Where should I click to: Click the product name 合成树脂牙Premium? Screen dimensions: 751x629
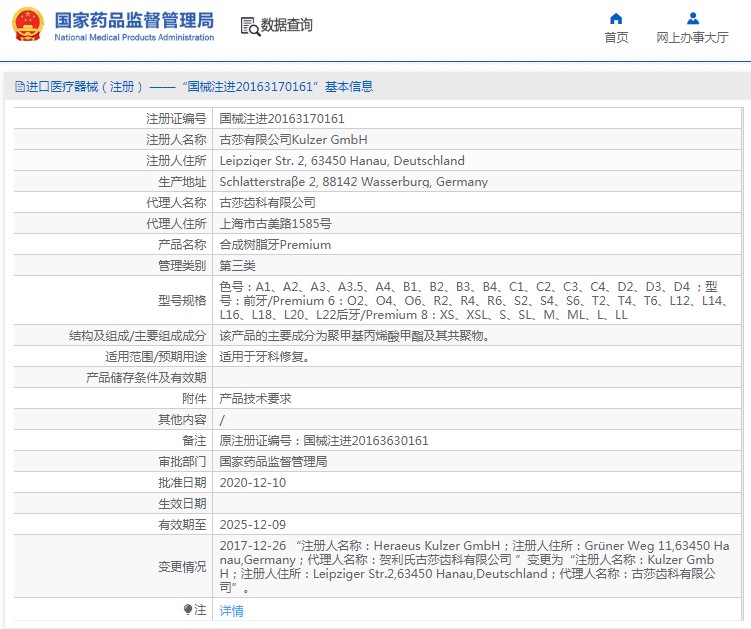275,245
